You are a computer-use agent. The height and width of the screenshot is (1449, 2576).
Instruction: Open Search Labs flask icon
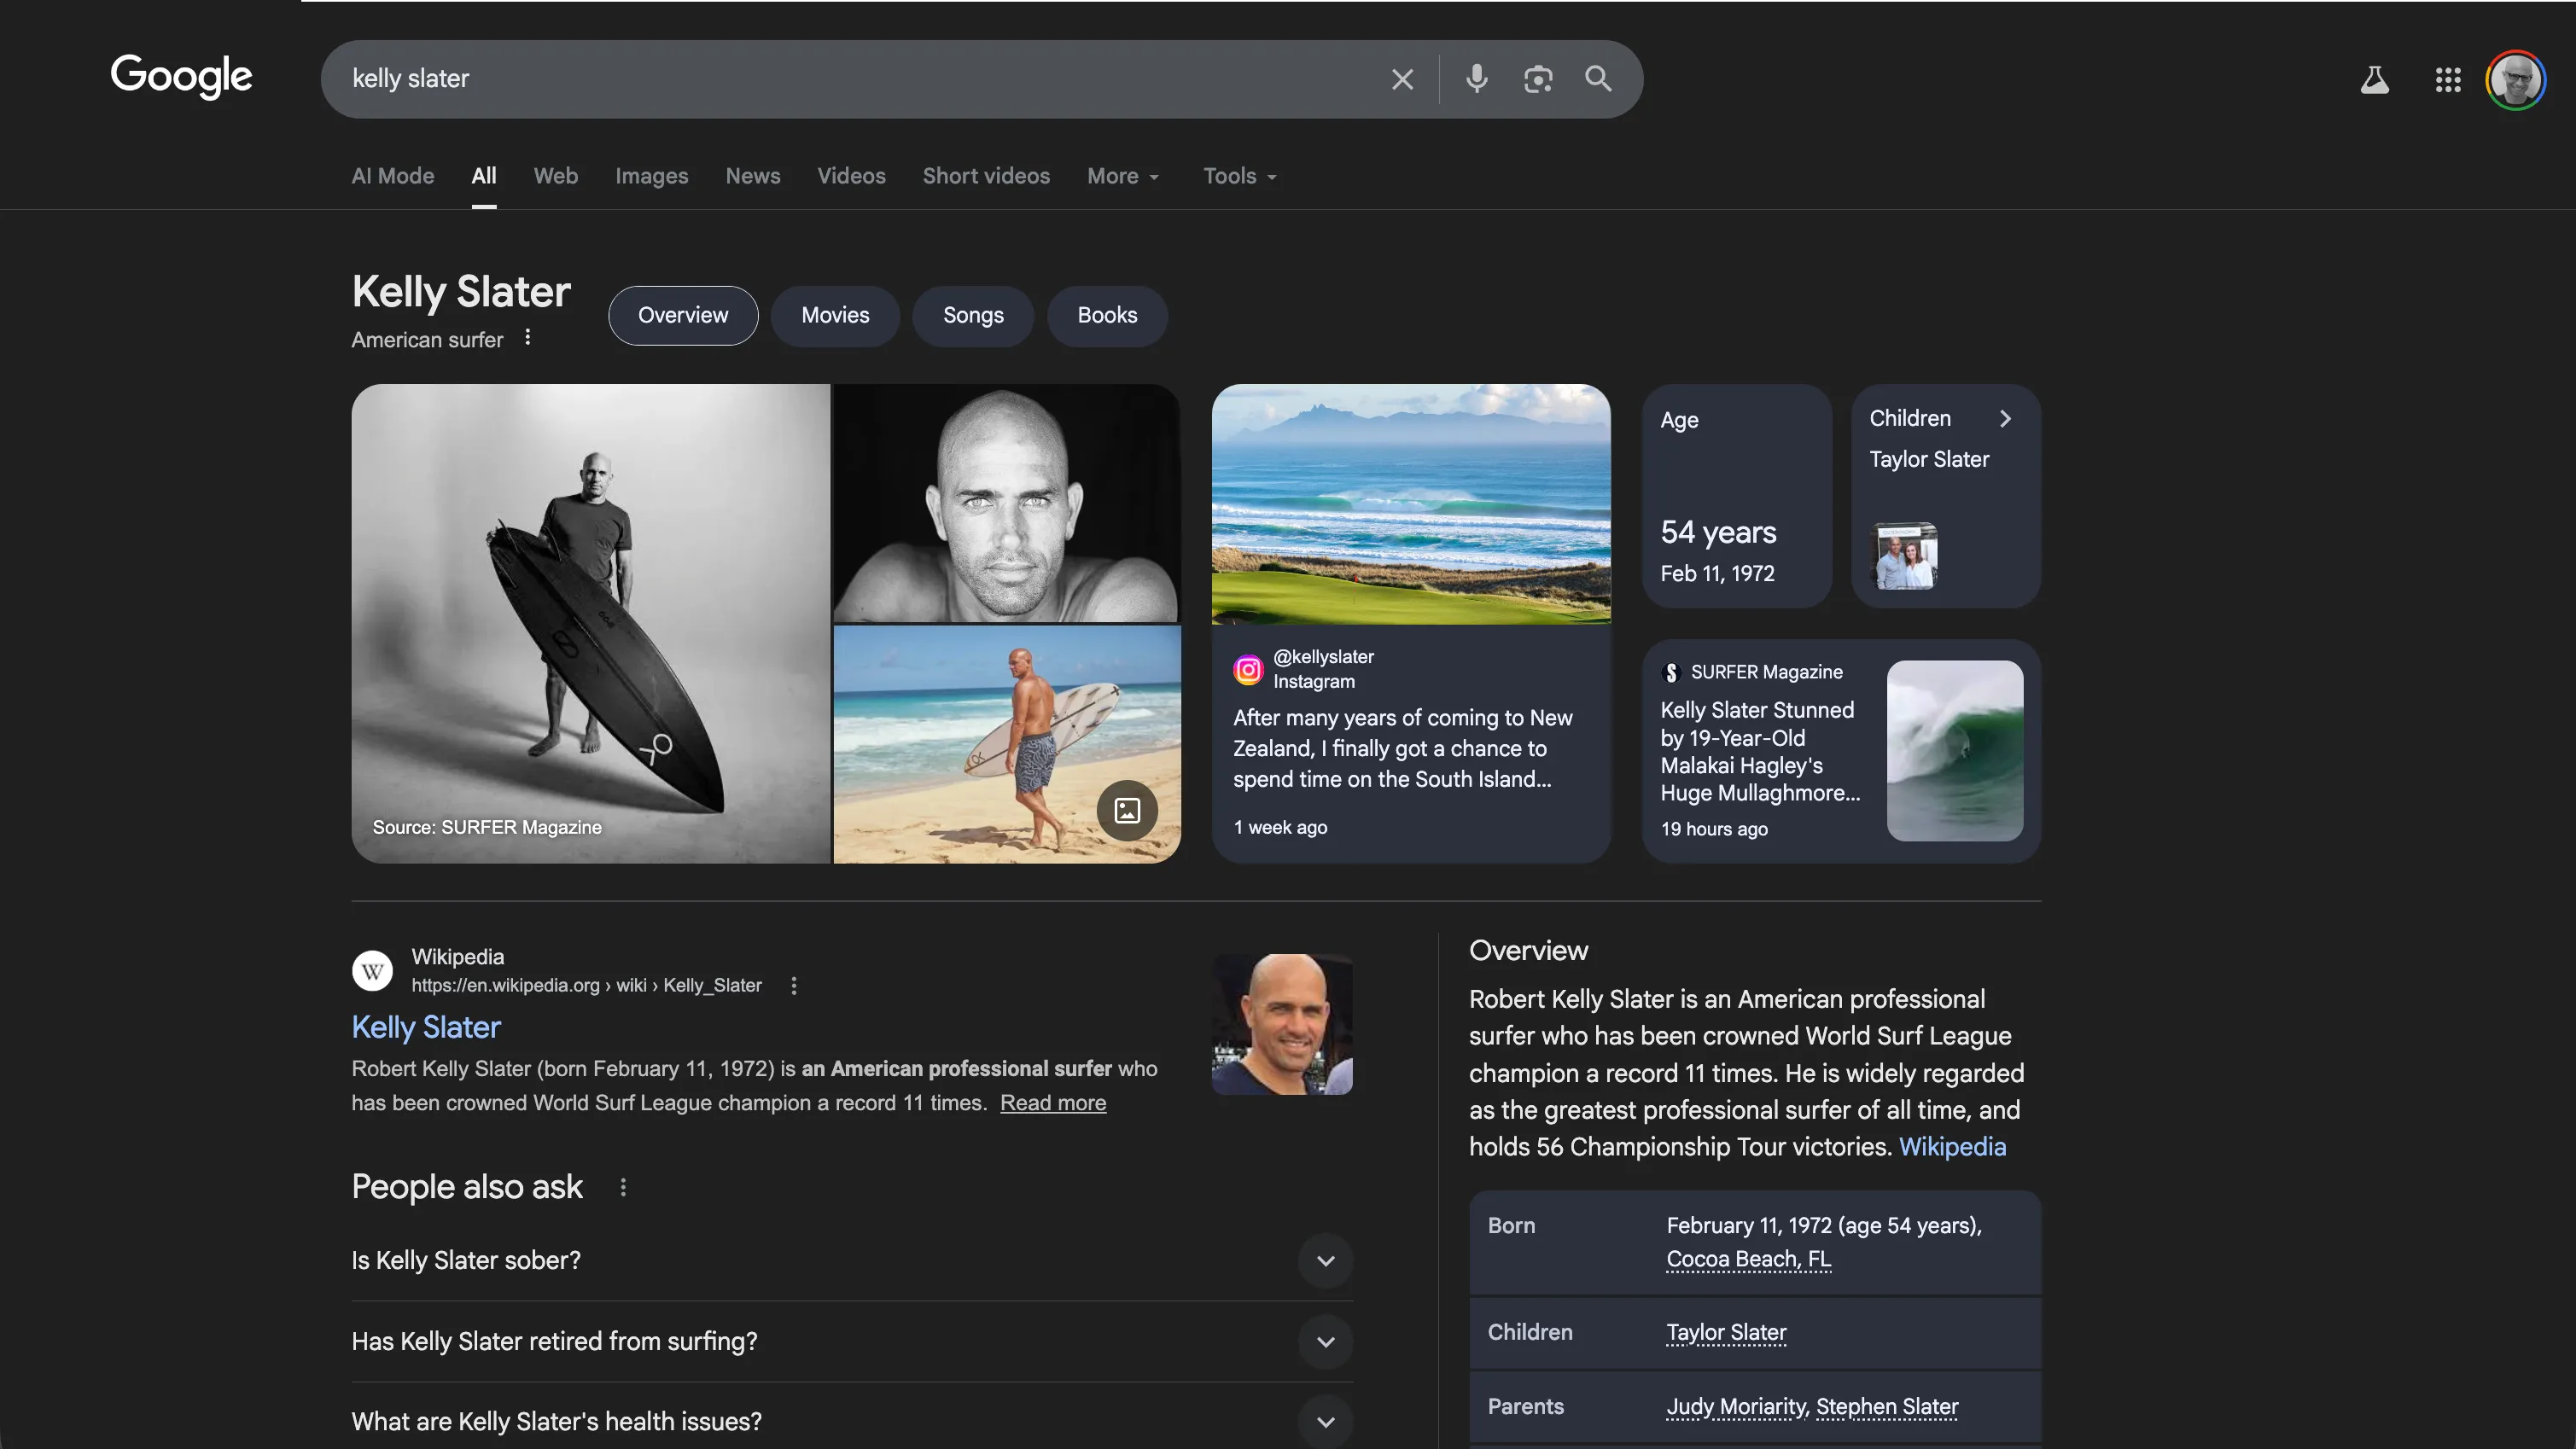click(2374, 80)
